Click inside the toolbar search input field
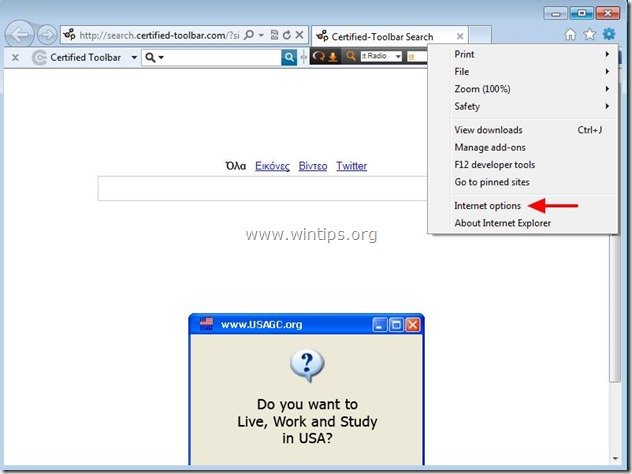Viewport: 632px width, 474px height. click(x=222, y=58)
